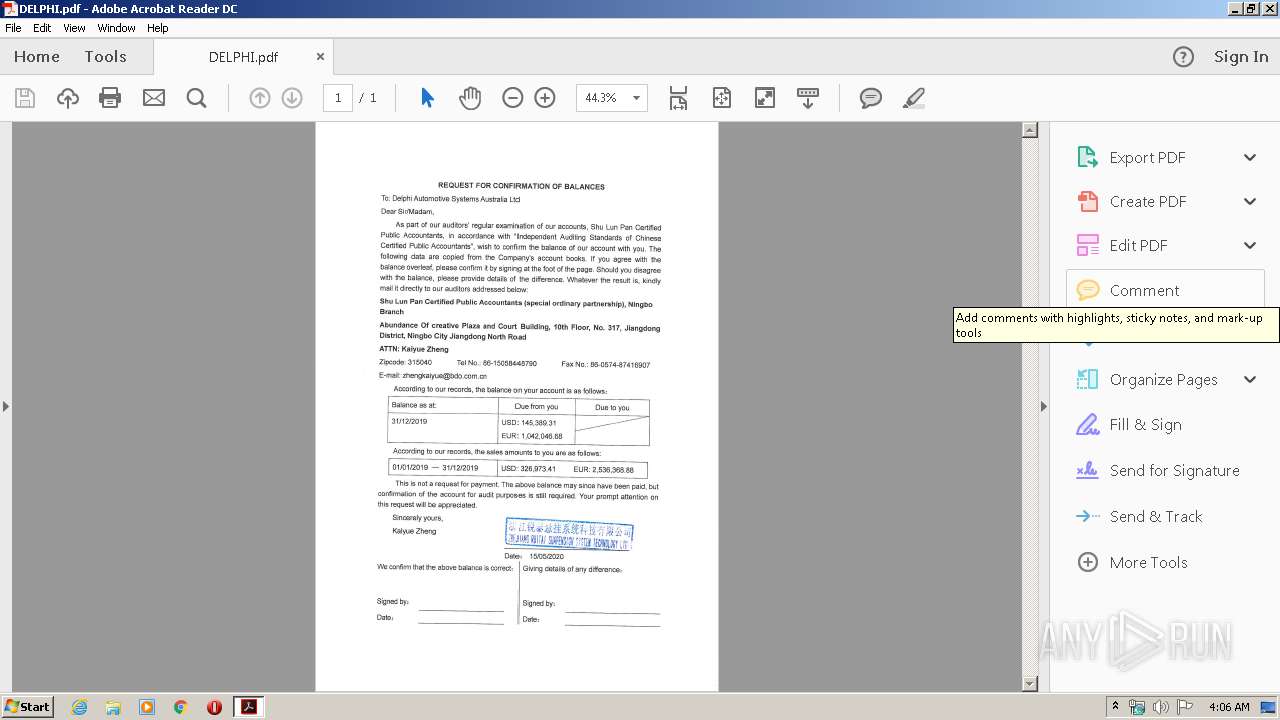Screen dimensions: 1280x720
Task: Switch to the Tools tab
Action: click(x=105, y=57)
